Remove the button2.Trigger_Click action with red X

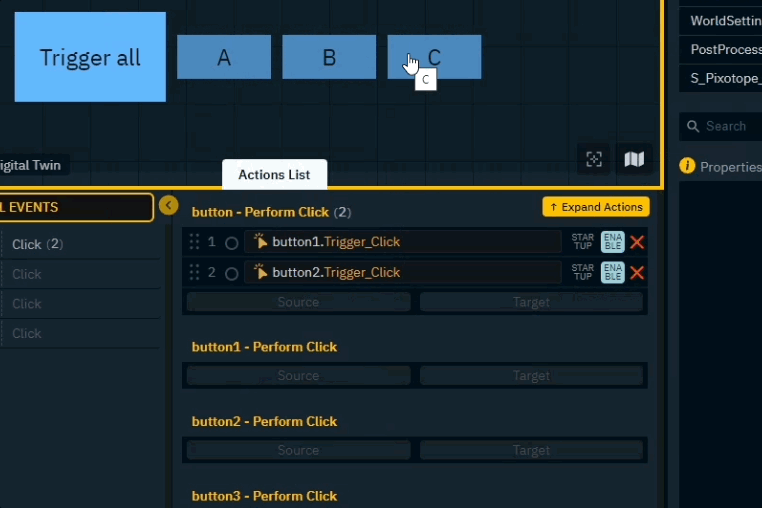tap(637, 273)
